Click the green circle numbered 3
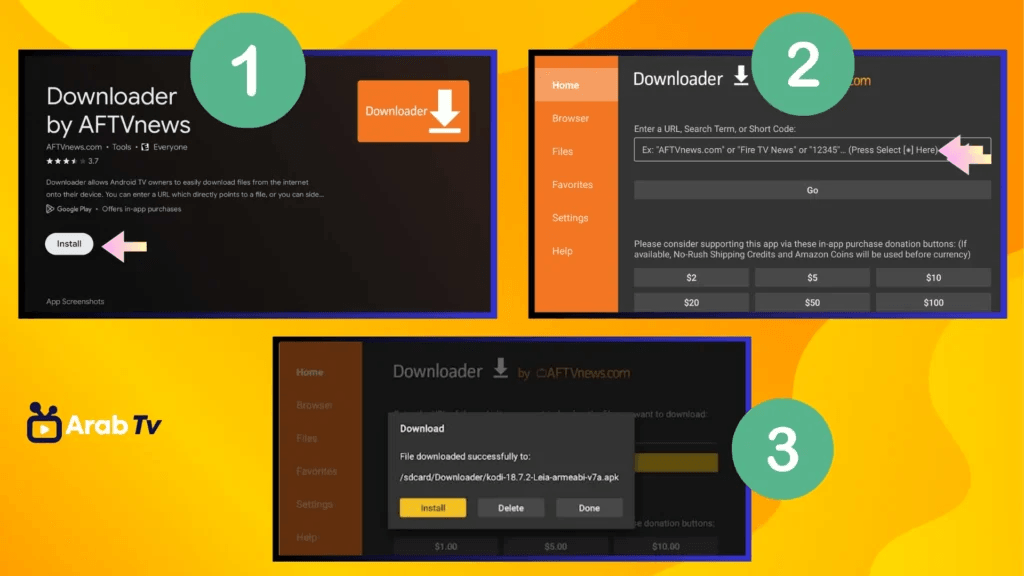This screenshot has height=576, width=1024. point(782,451)
